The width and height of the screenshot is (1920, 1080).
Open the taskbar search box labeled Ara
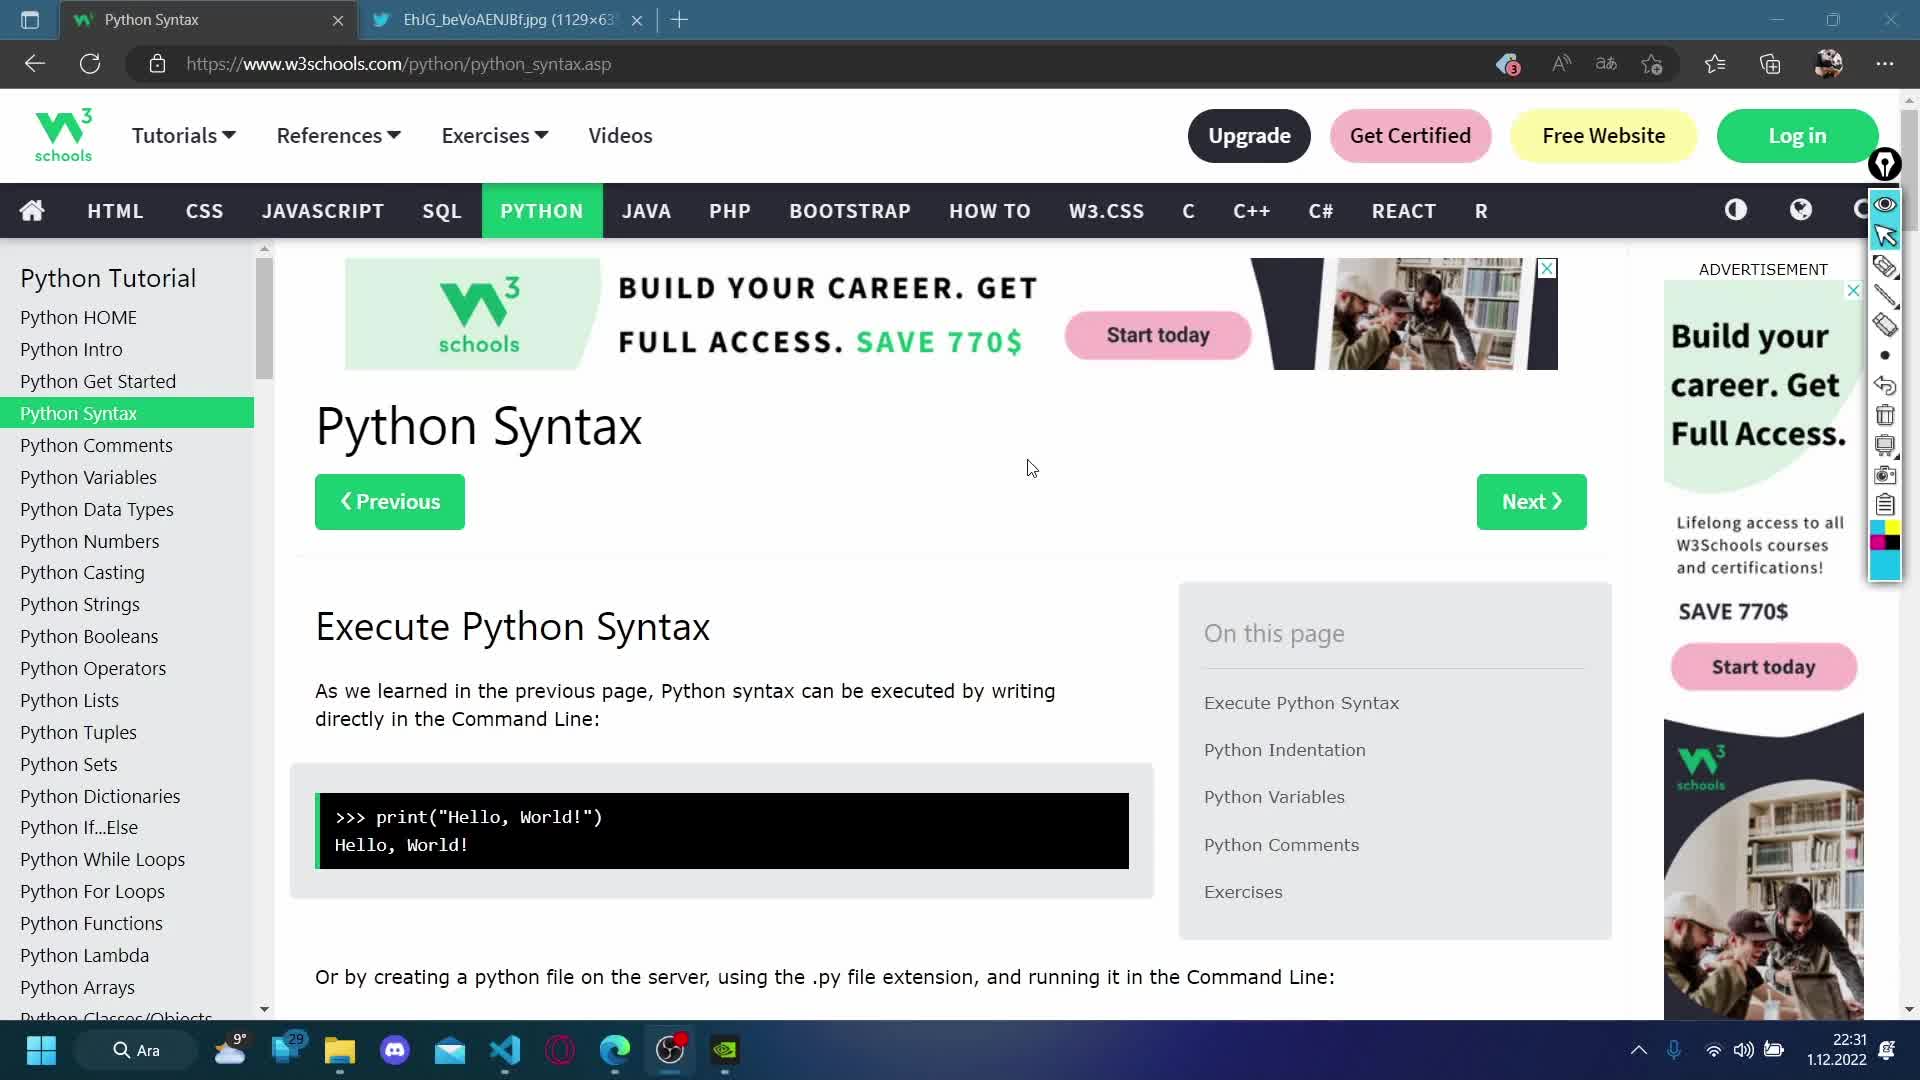[137, 1050]
